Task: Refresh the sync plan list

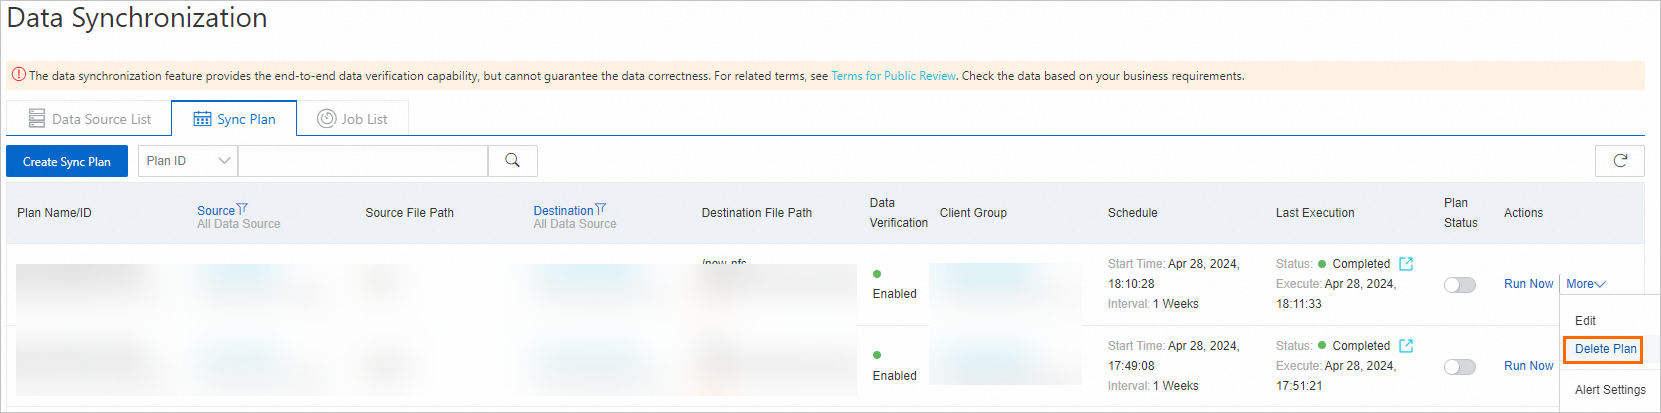Action: (x=1620, y=161)
